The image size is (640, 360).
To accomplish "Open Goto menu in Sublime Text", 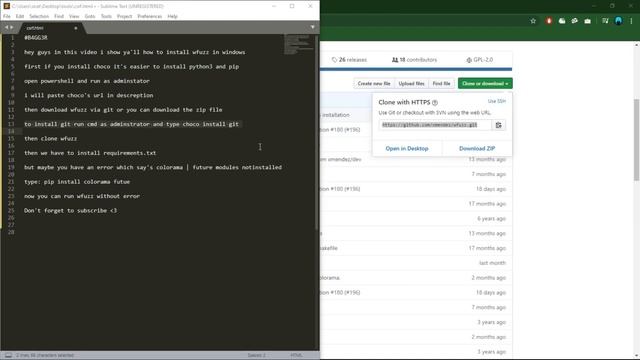I will (90, 16).
